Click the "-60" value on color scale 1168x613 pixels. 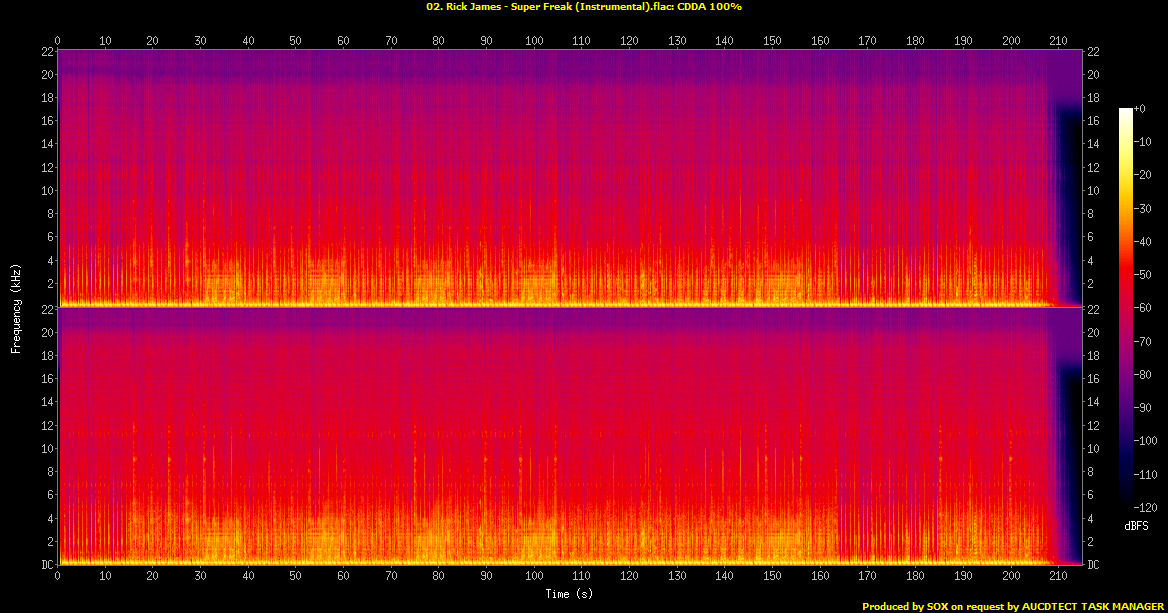[x=1143, y=308]
